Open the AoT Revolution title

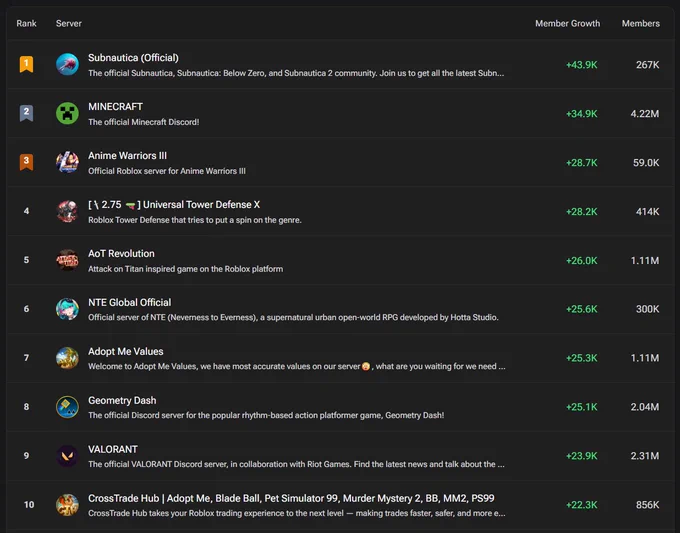pos(121,254)
